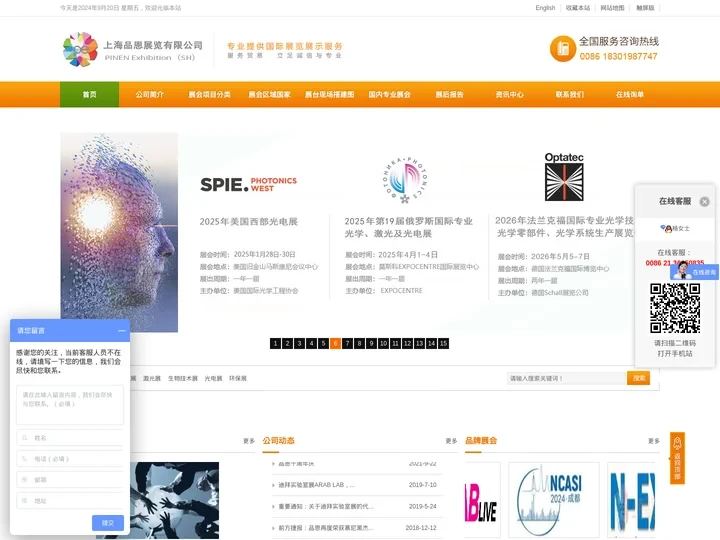The image size is (720, 540).
Task: Select carousel page 8
Action: coord(360,343)
